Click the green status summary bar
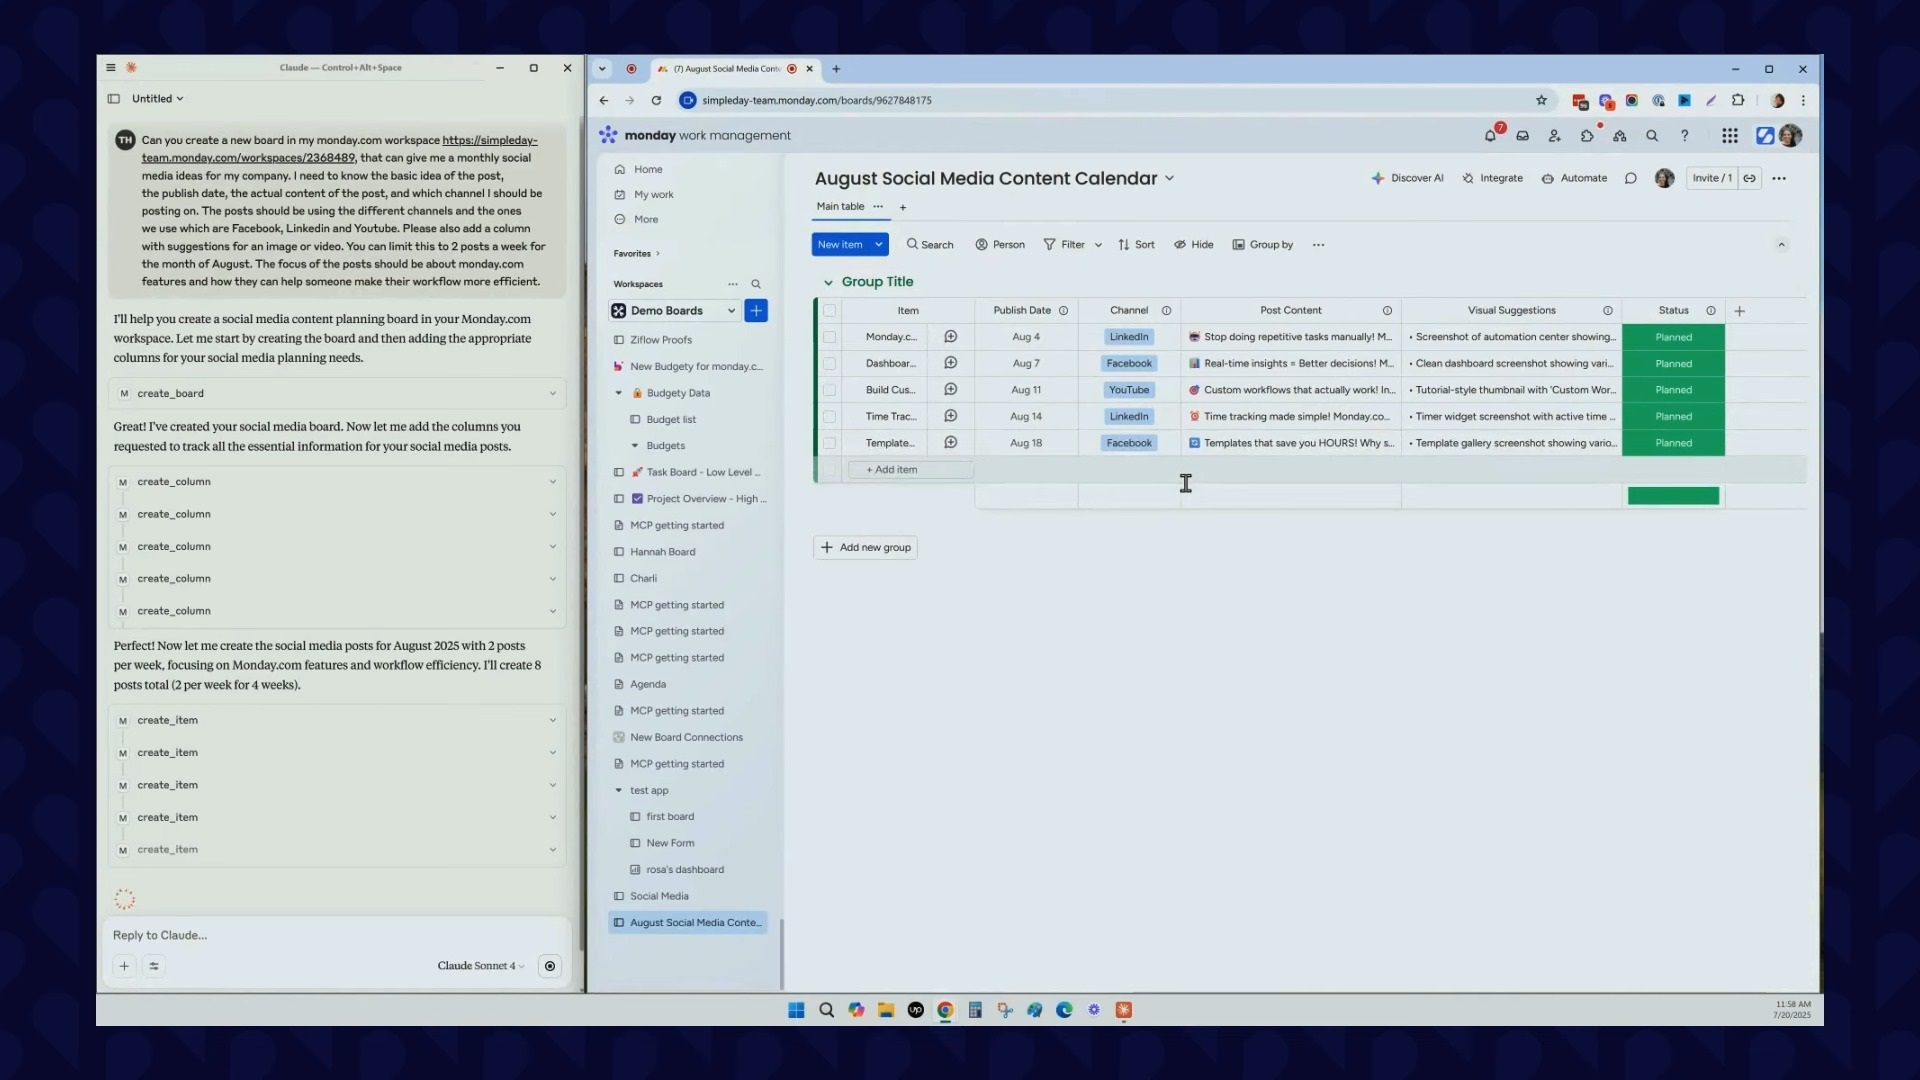The image size is (1920, 1080). point(1673,496)
